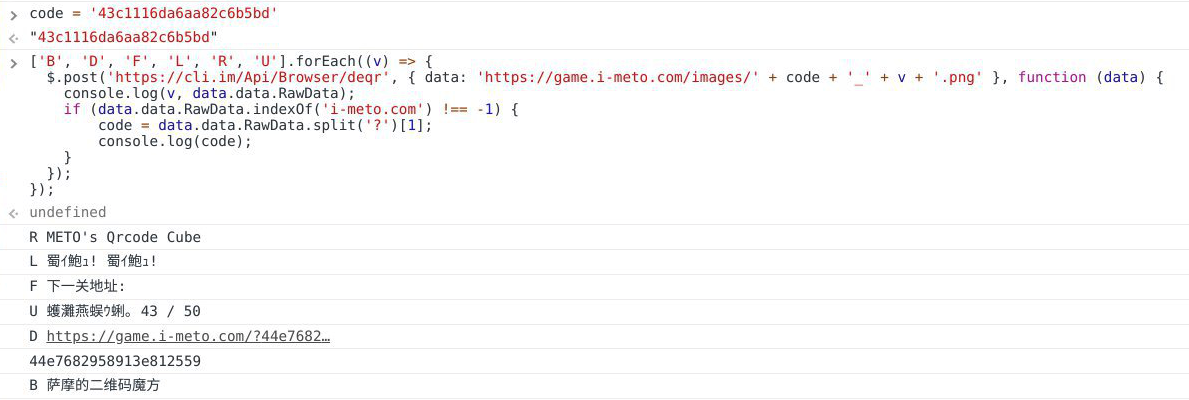This screenshot has width=1189, height=400.
Task: Select the logged code 44e7682958913e812559
Action: pos(115,361)
